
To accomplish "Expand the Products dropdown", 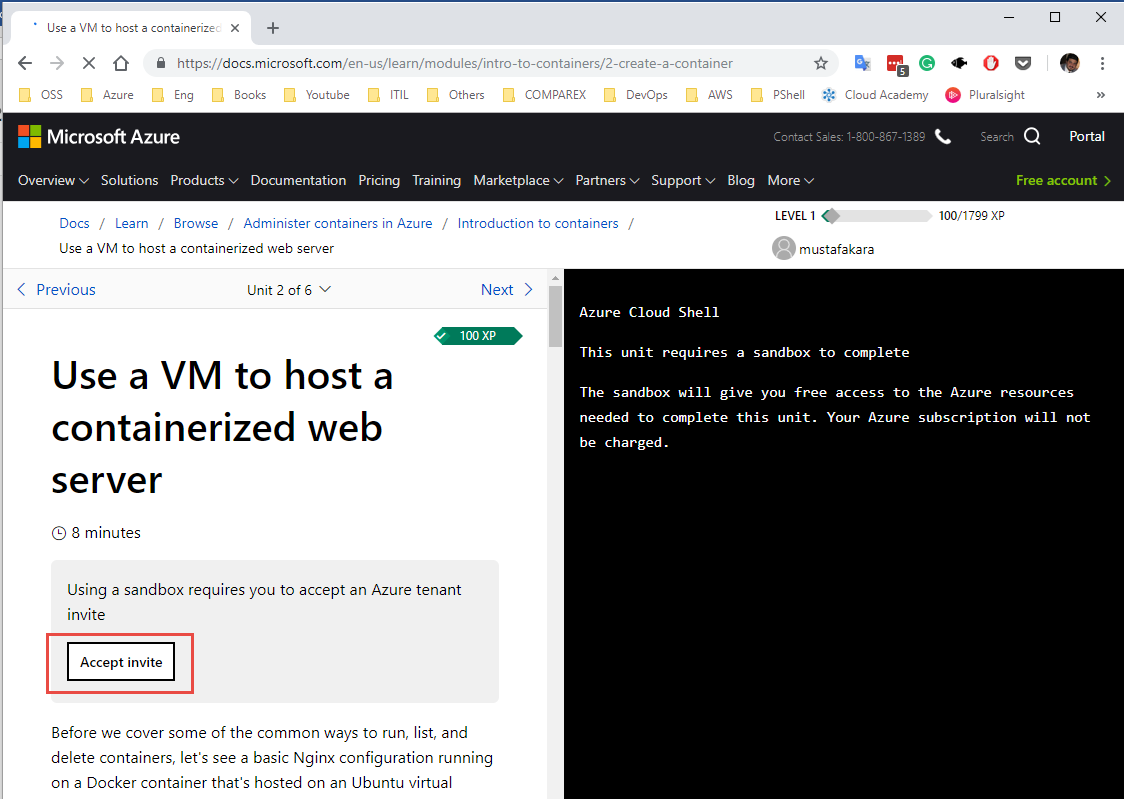I will [x=204, y=181].
